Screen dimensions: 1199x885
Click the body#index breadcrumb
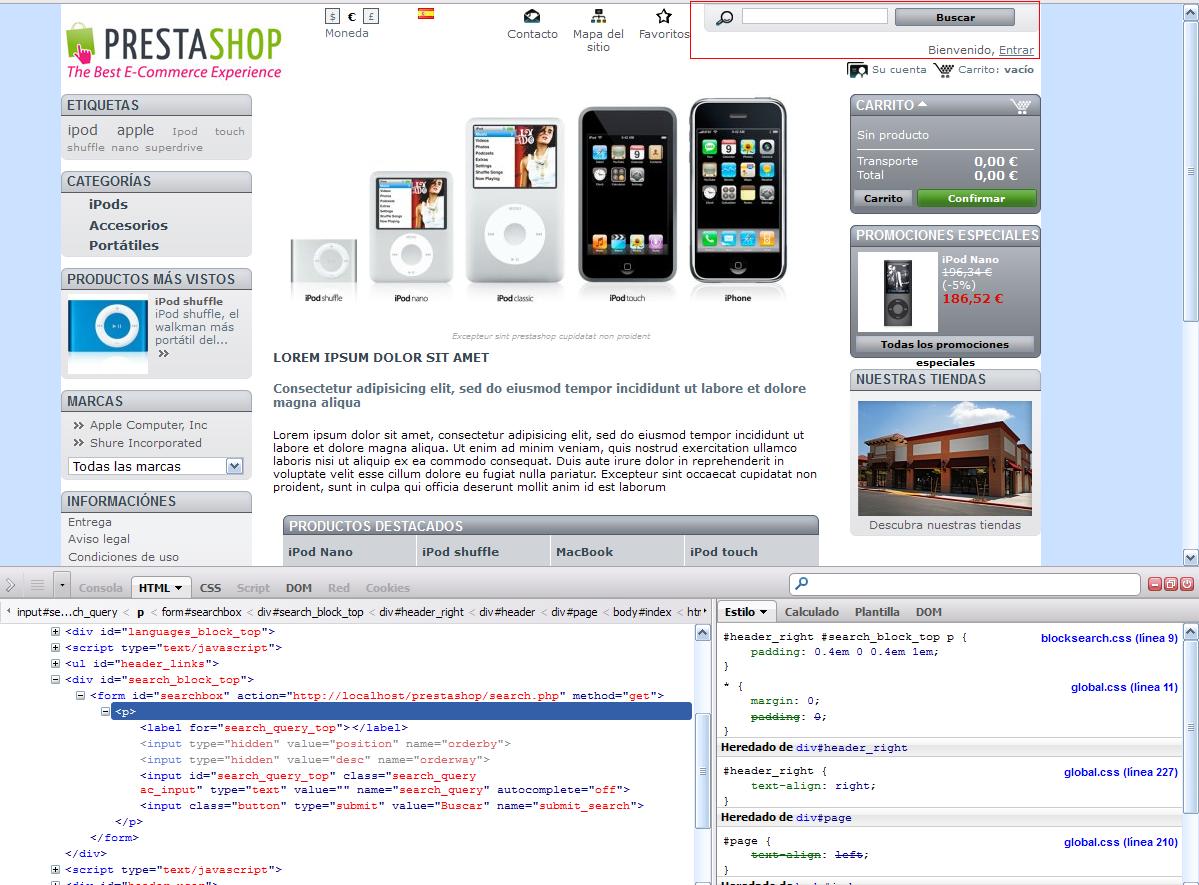point(642,612)
